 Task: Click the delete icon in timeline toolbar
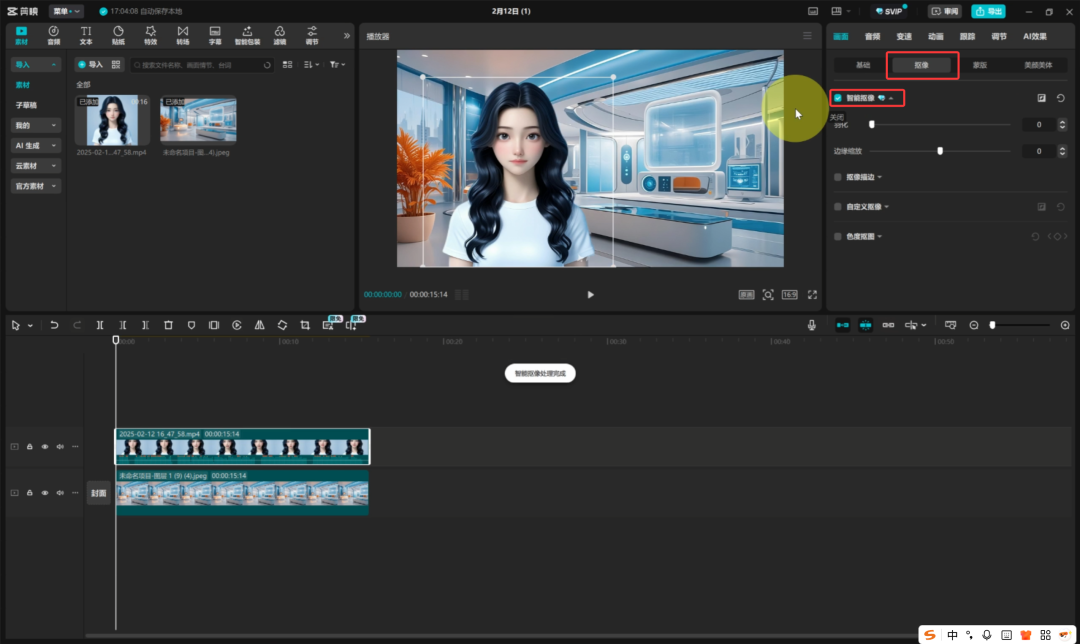coord(168,325)
